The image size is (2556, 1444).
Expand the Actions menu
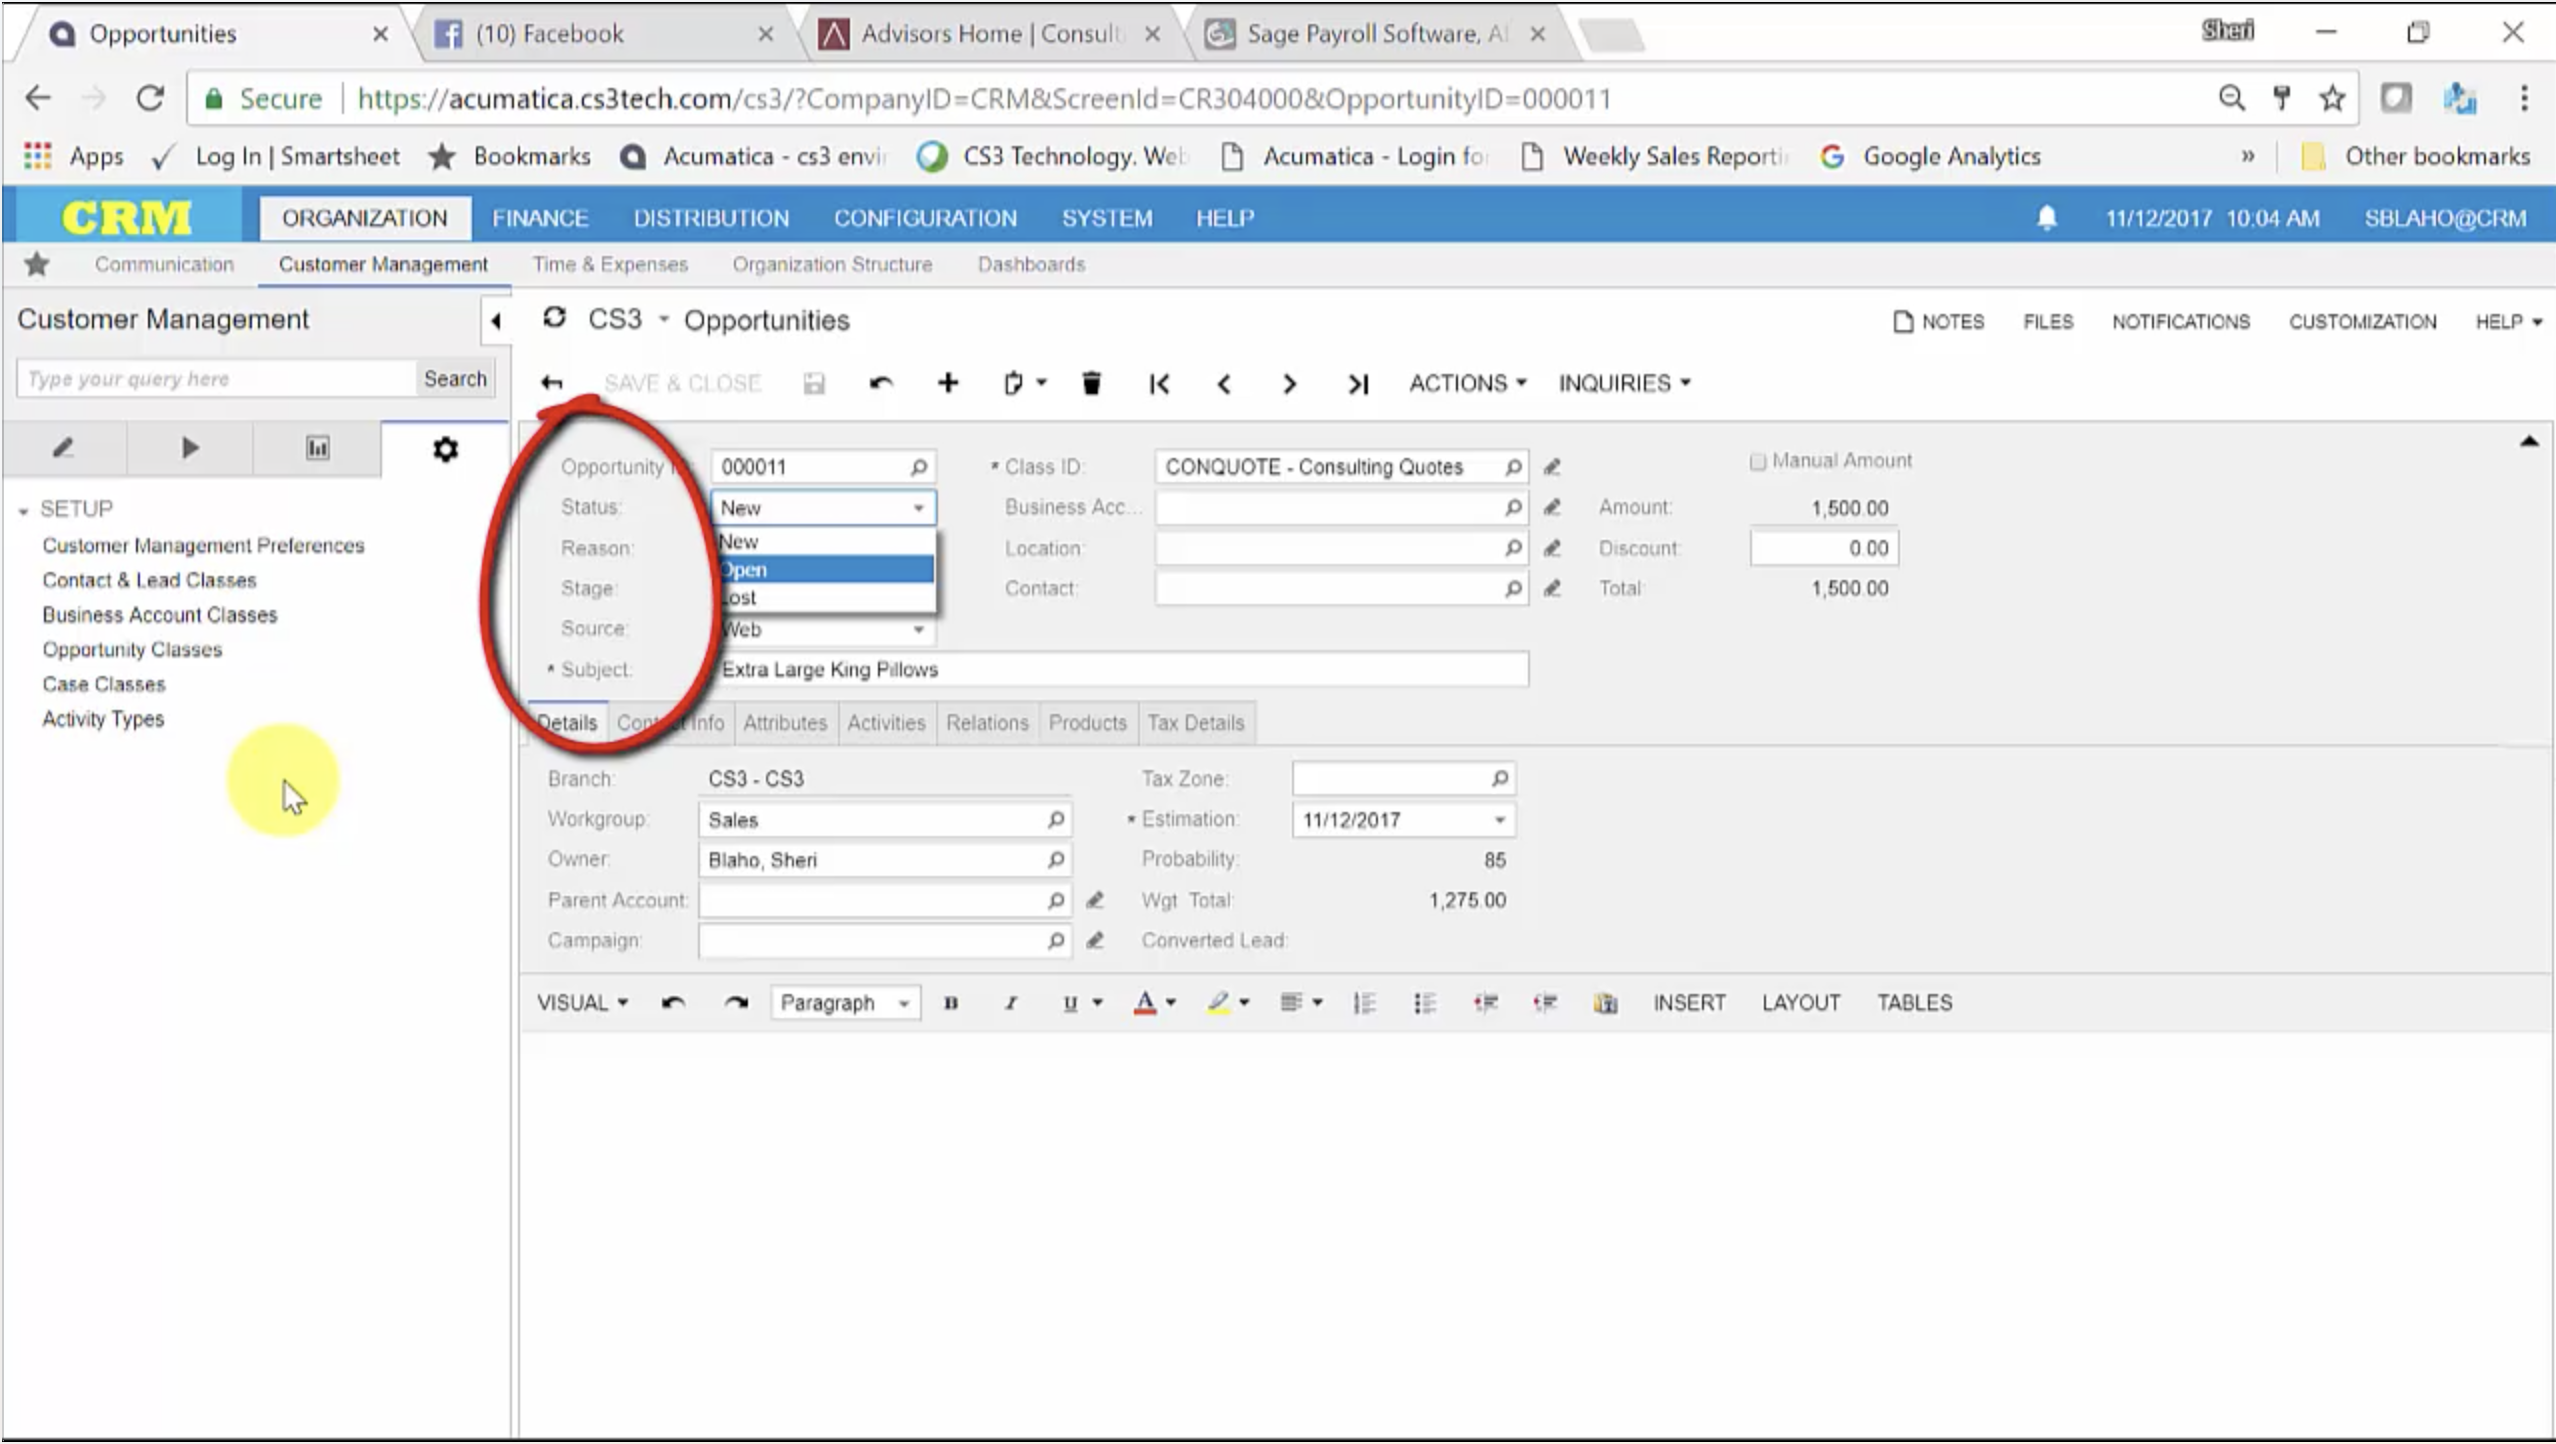pyautogui.click(x=1464, y=383)
